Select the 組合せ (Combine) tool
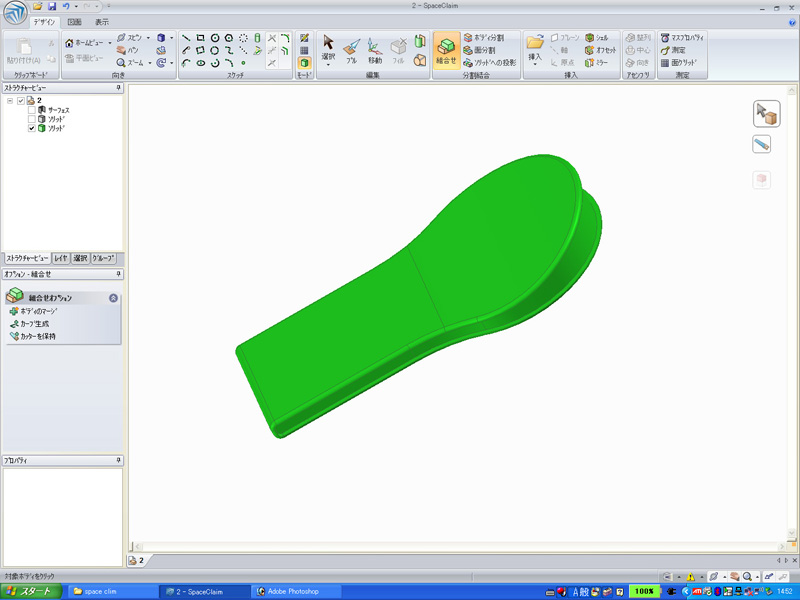 [446, 48]
